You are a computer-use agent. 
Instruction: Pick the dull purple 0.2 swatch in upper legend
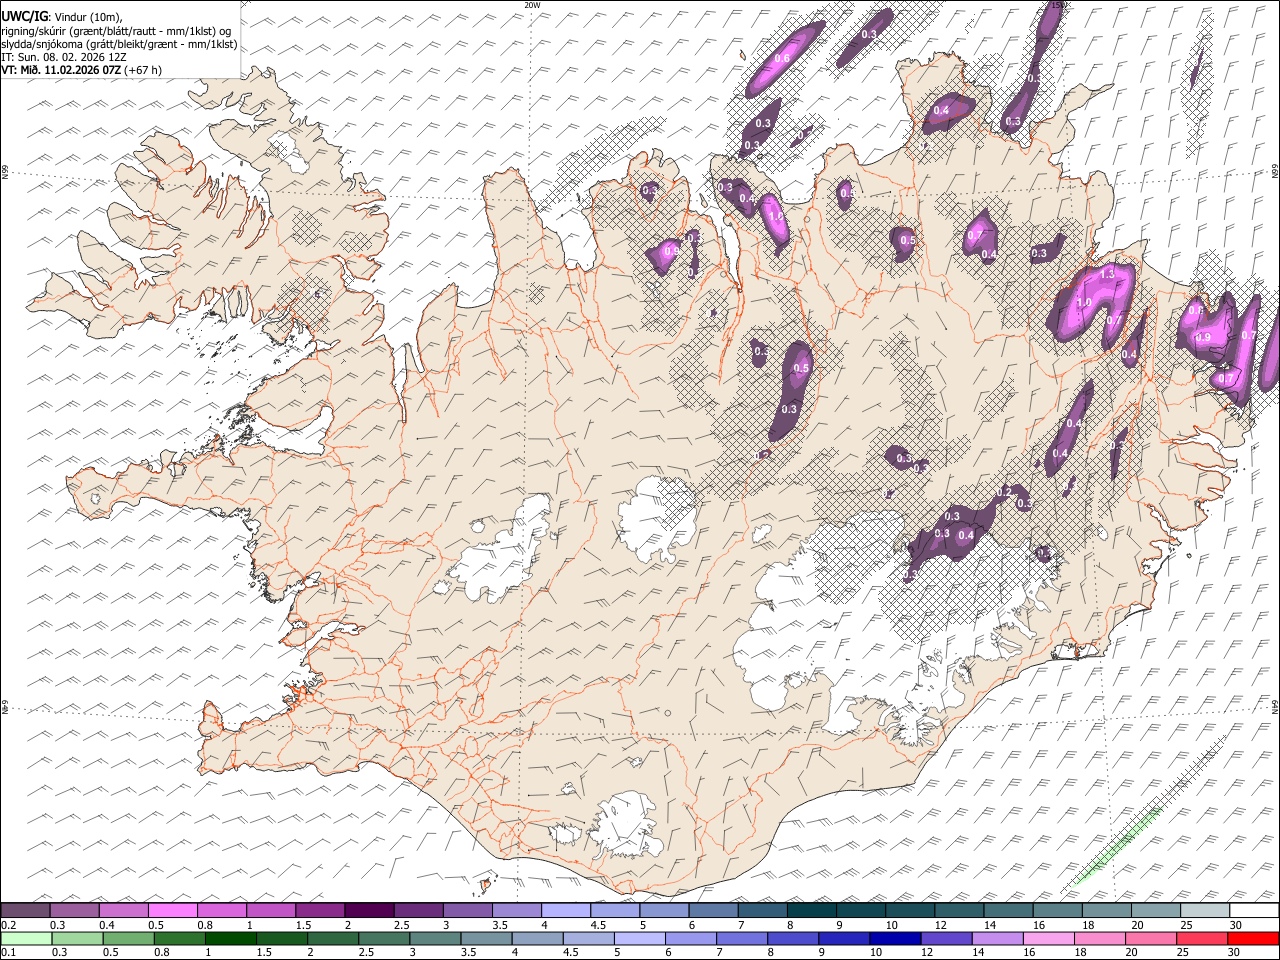pyautogui.click(x=25, y=910)
